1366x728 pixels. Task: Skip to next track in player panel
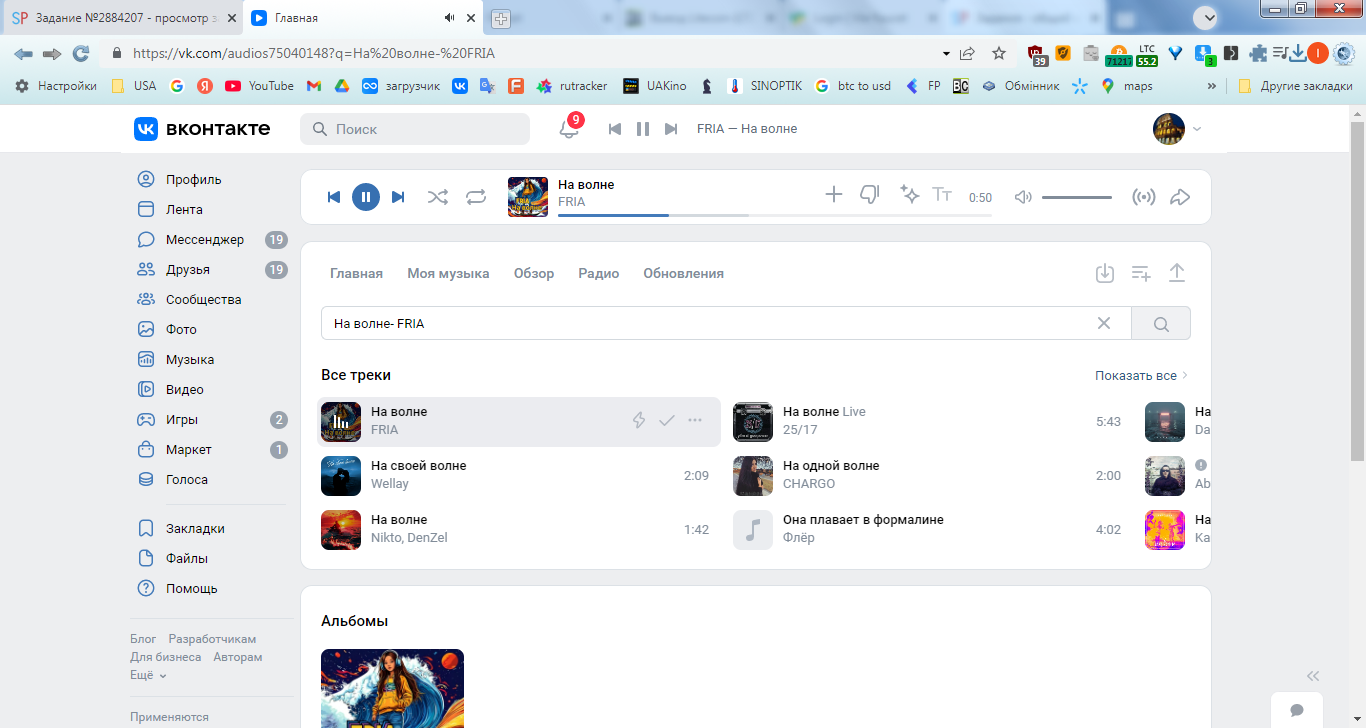398,197
